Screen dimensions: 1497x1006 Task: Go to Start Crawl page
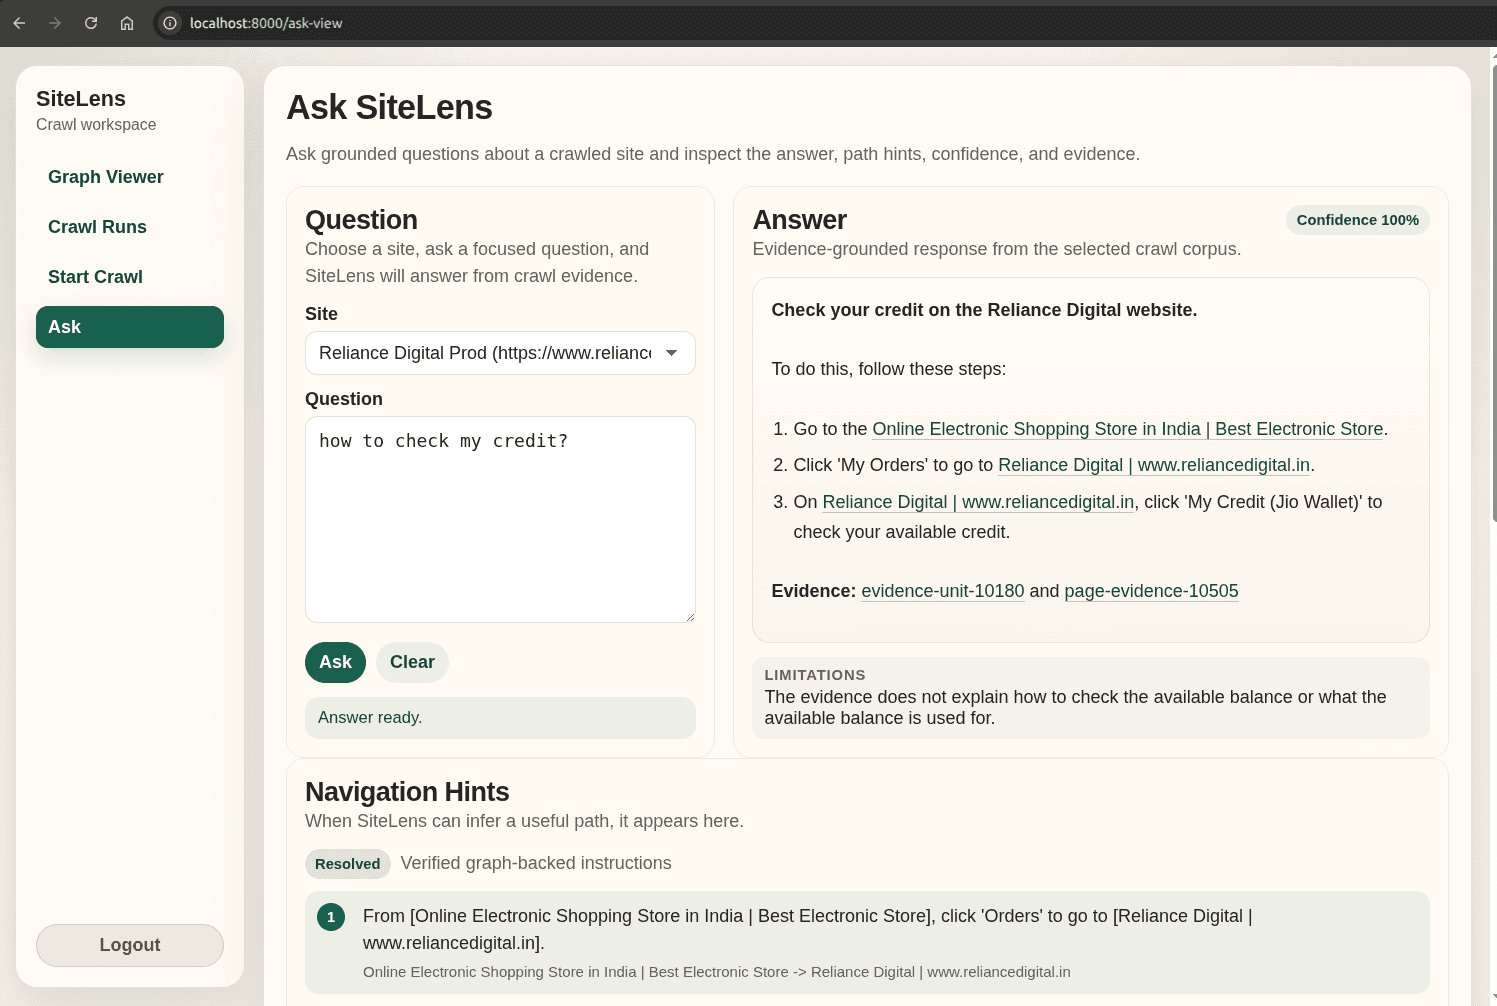(130, 277)
